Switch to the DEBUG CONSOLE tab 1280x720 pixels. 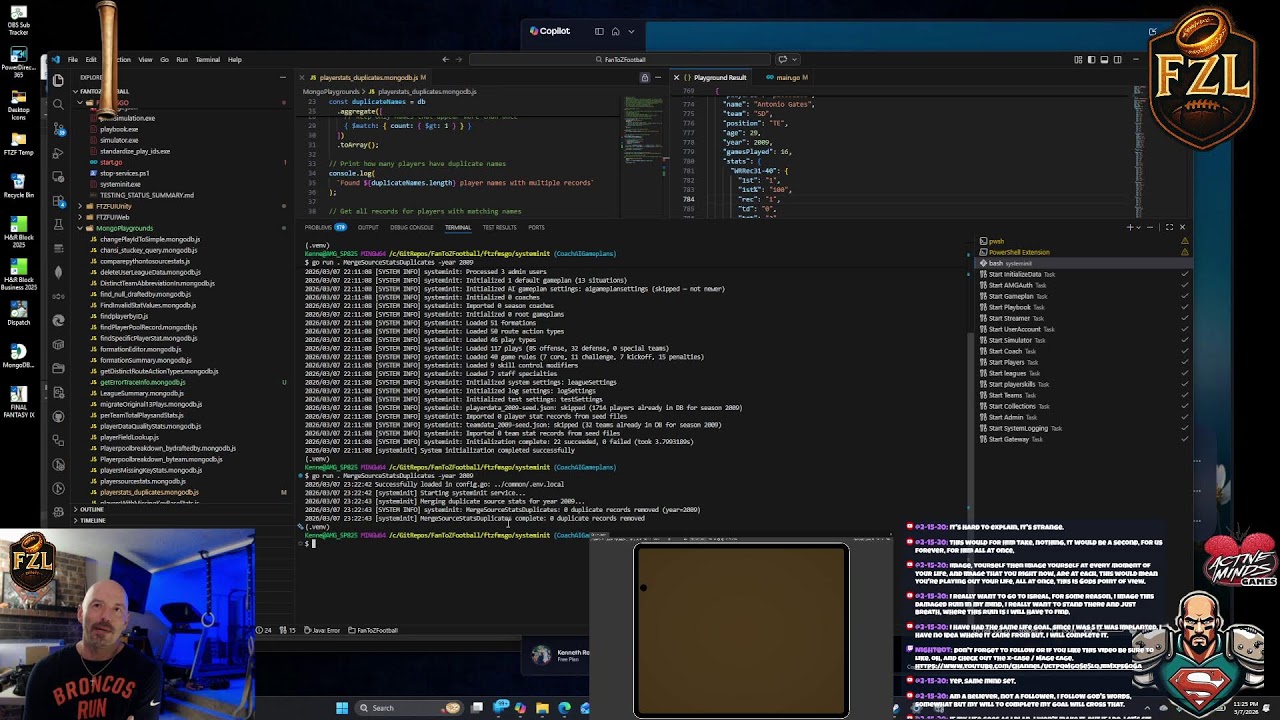(x=411, y=227)
